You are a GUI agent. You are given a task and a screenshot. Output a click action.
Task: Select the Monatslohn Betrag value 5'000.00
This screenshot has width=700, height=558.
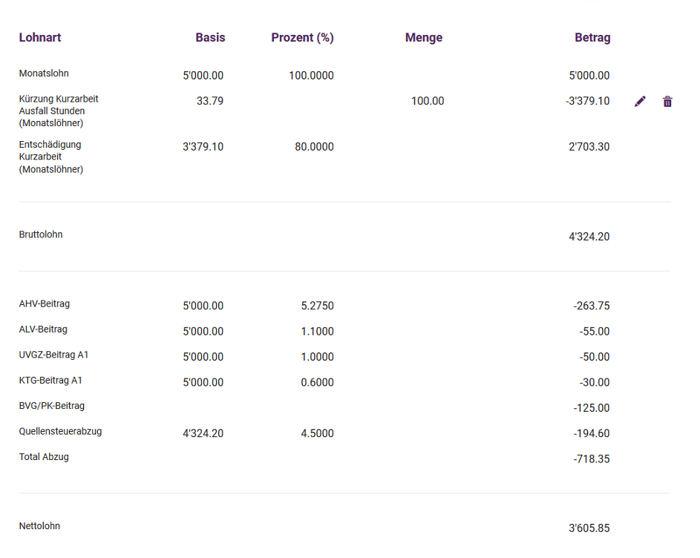[x=589, y=75]
